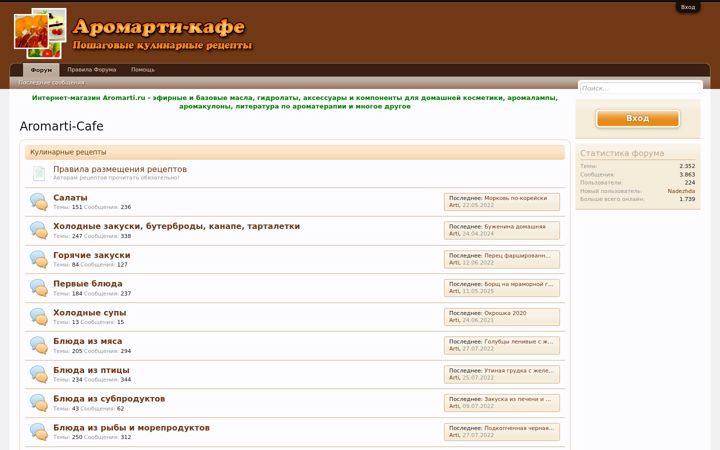Click the online record value 1.739
The image size is (720, 450).
coord(687,199)
